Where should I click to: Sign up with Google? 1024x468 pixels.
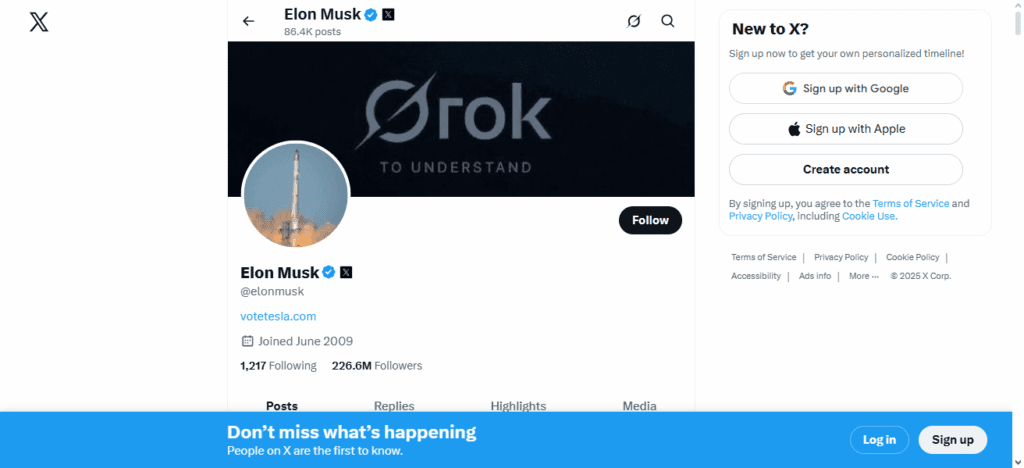(845, 88)
